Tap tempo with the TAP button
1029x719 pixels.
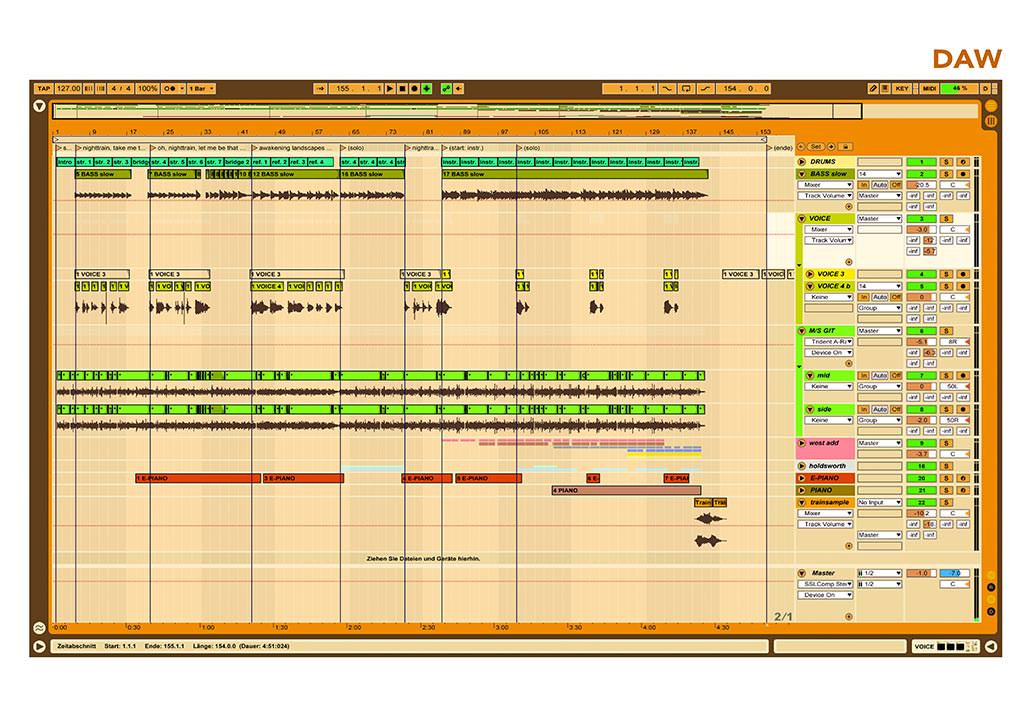(x=43, y=89)
